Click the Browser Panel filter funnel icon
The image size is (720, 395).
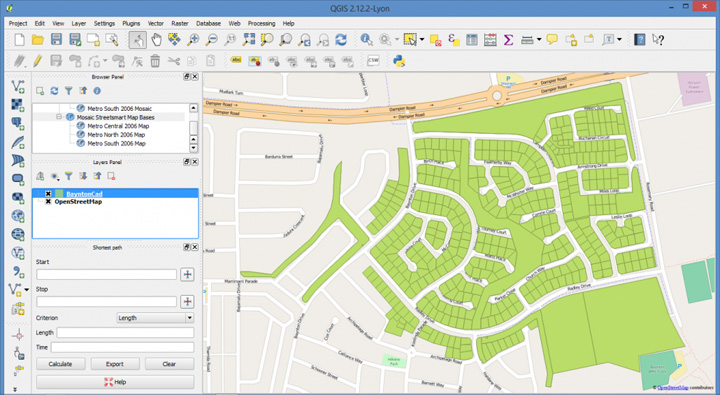[68, 91]
